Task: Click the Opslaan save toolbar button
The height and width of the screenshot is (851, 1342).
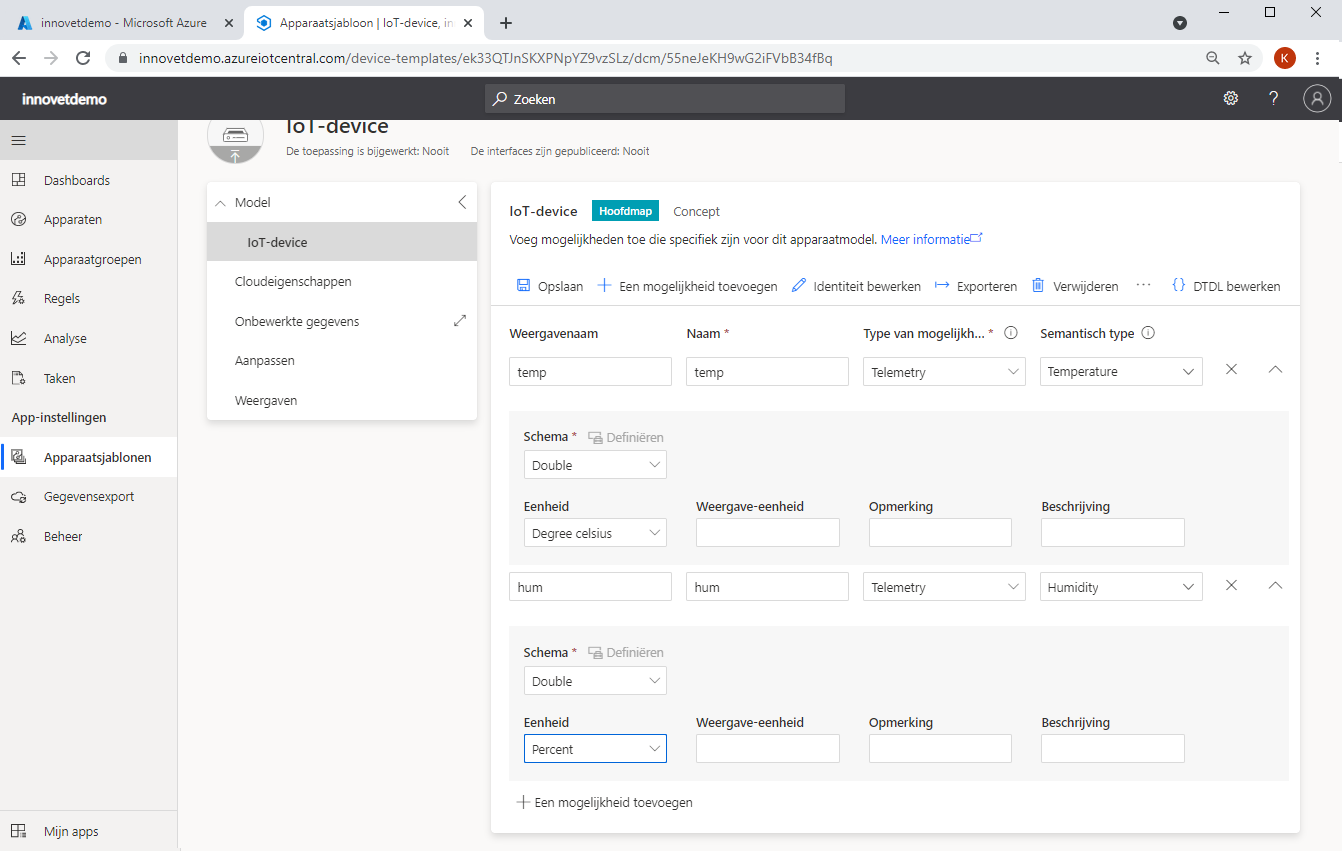Action: click(549, 286)
